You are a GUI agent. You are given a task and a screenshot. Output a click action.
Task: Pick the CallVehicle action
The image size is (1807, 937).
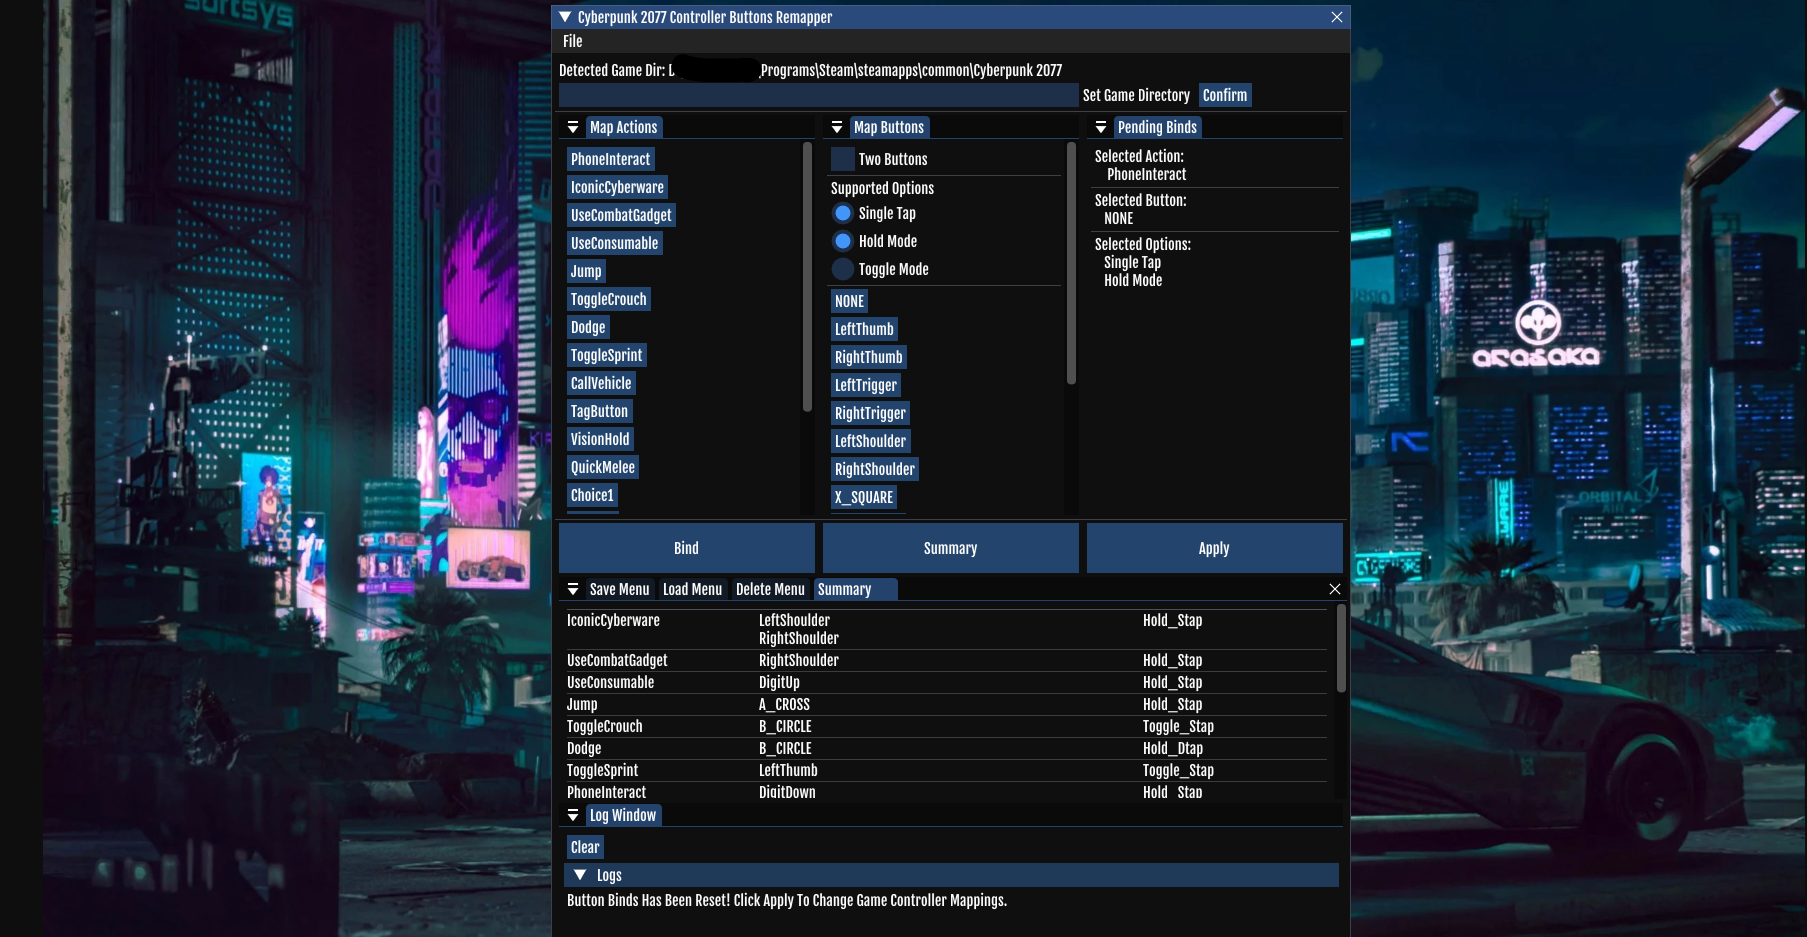click(x=601, y=383)
